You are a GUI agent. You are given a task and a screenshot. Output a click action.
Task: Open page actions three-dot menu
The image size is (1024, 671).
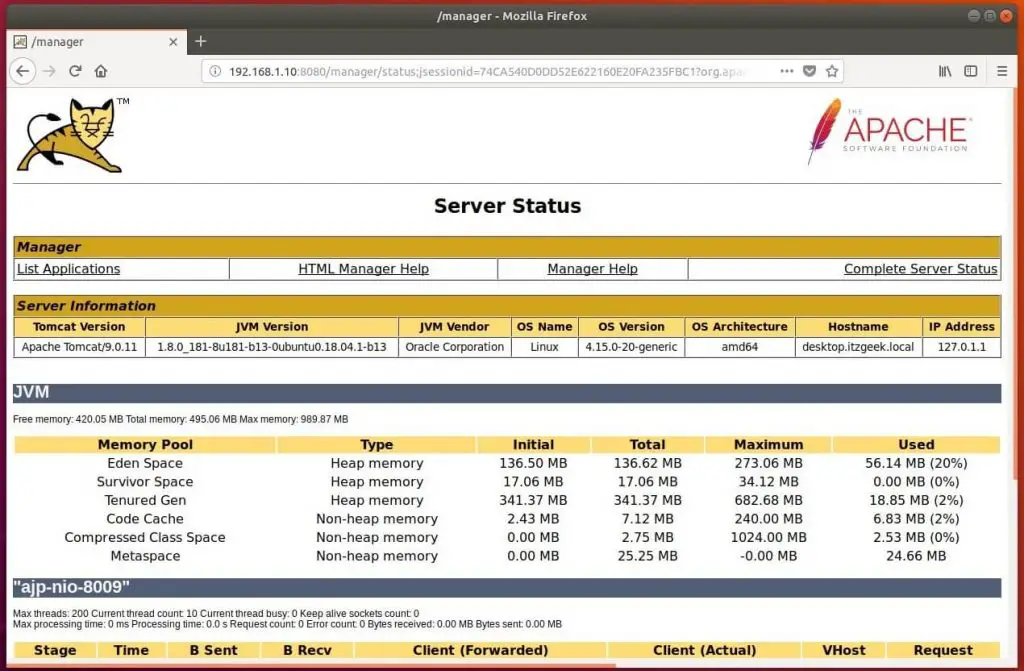click(787, 71)
